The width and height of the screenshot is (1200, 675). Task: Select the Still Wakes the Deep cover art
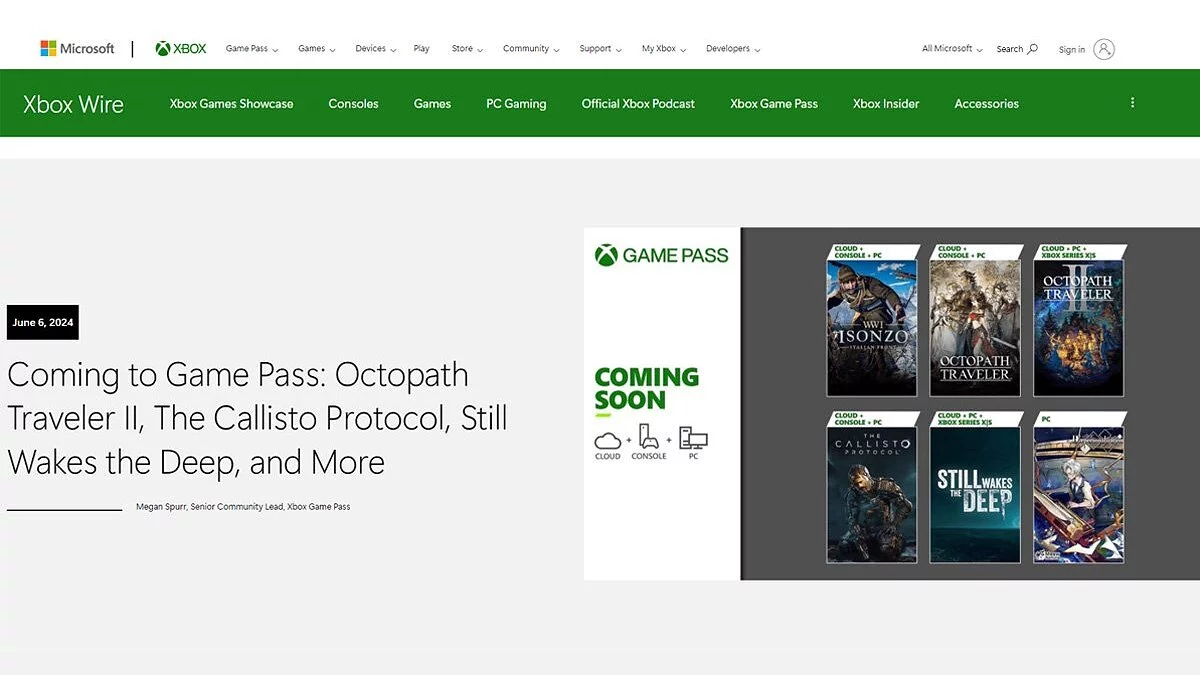click(974, 493)
